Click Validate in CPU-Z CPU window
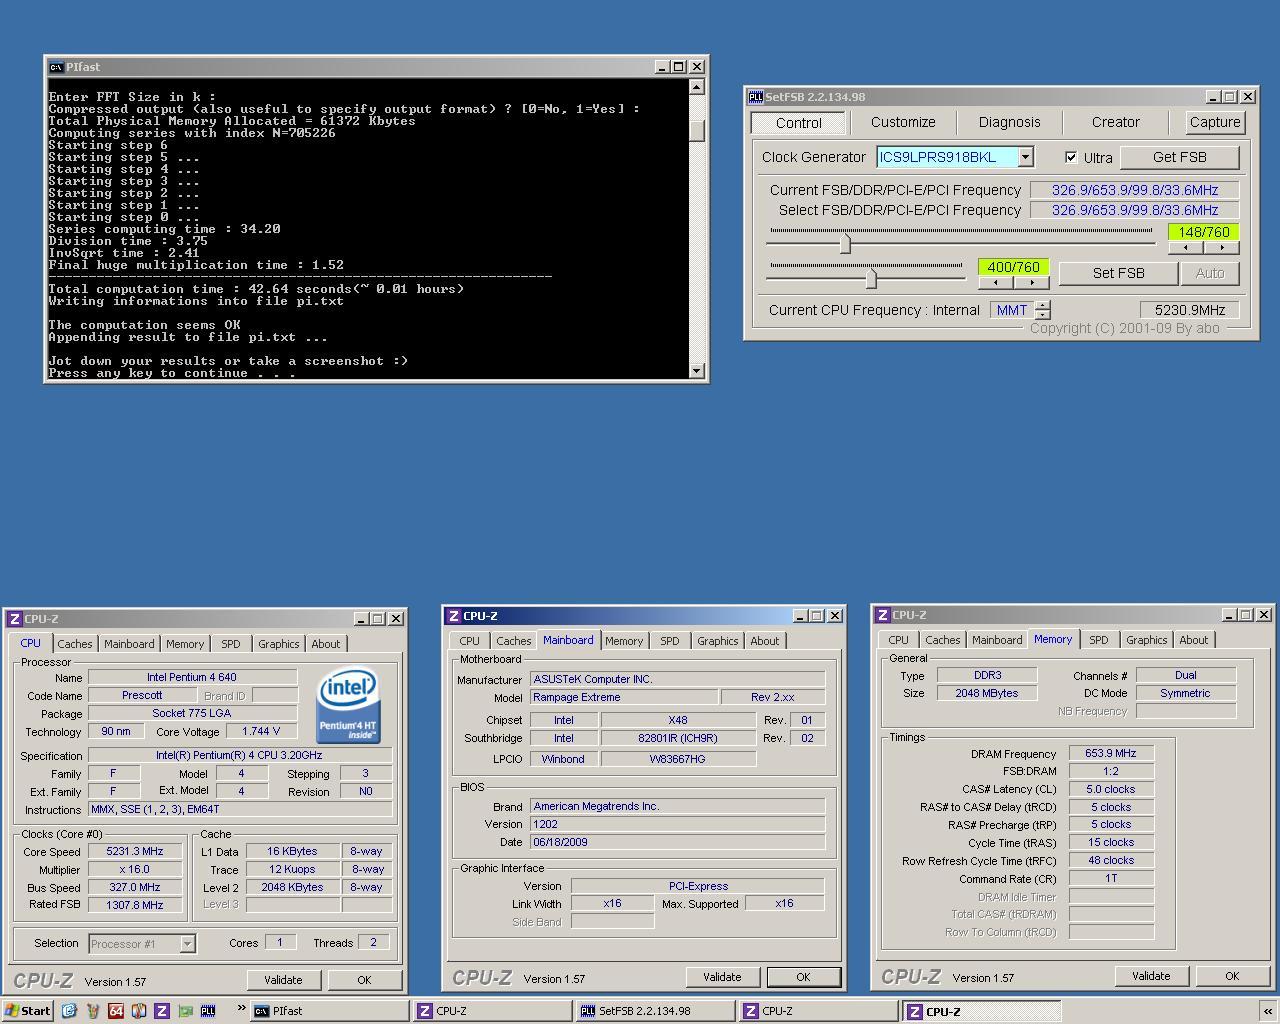The width and height of the screenshot is (1280, 1024). coord(283,980)
